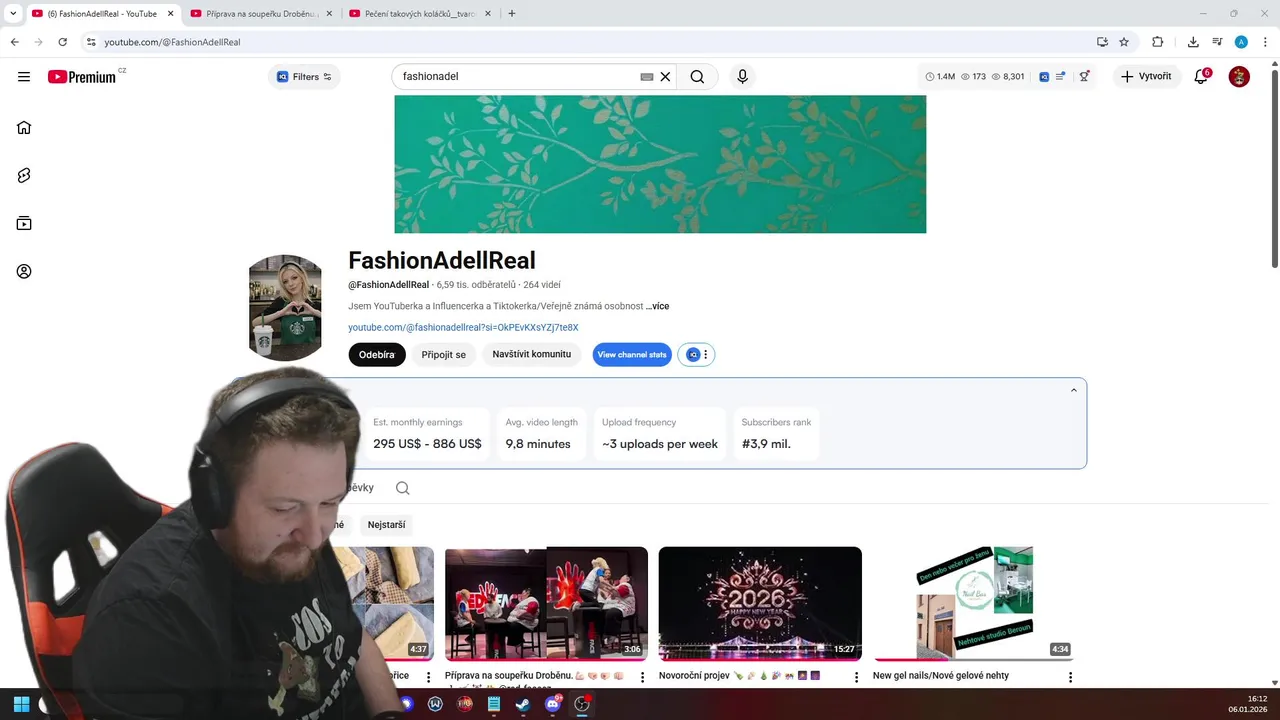Open the channel youtube.com link
Screen dimensions: 1280x720
point(463,327)
